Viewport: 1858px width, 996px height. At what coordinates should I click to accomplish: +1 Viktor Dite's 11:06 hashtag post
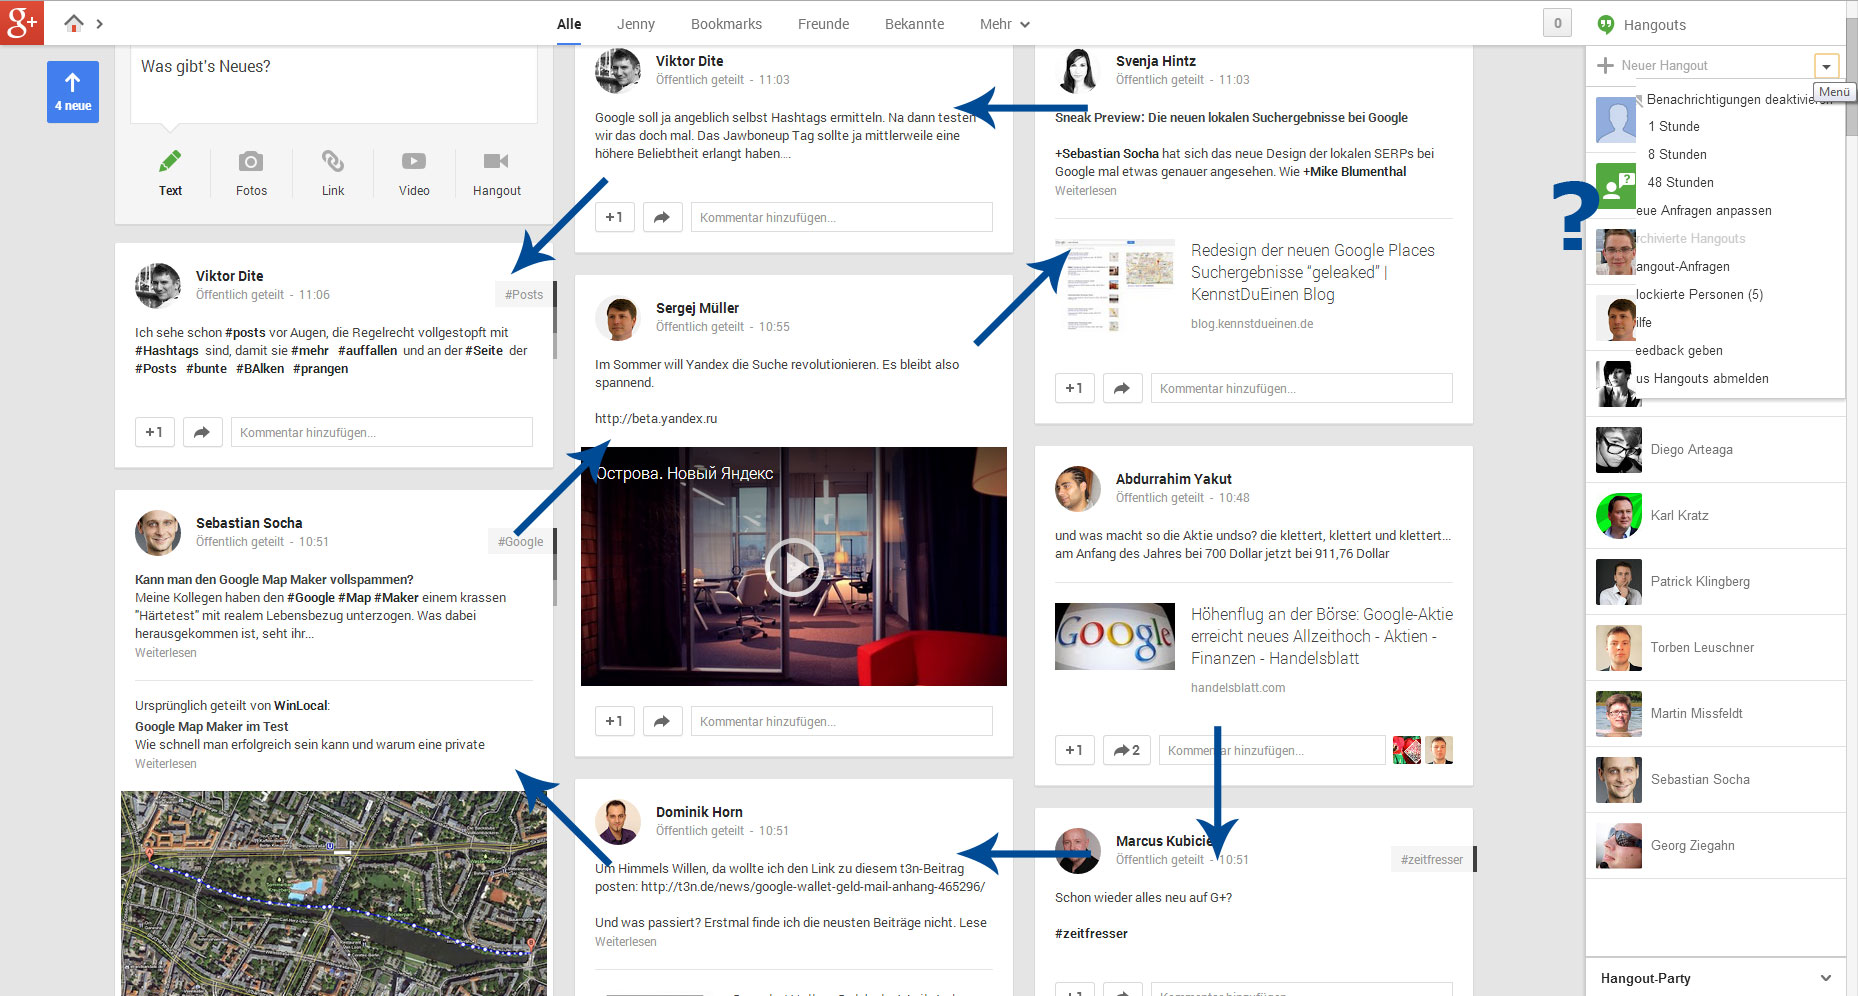click(x=154, y=432)
